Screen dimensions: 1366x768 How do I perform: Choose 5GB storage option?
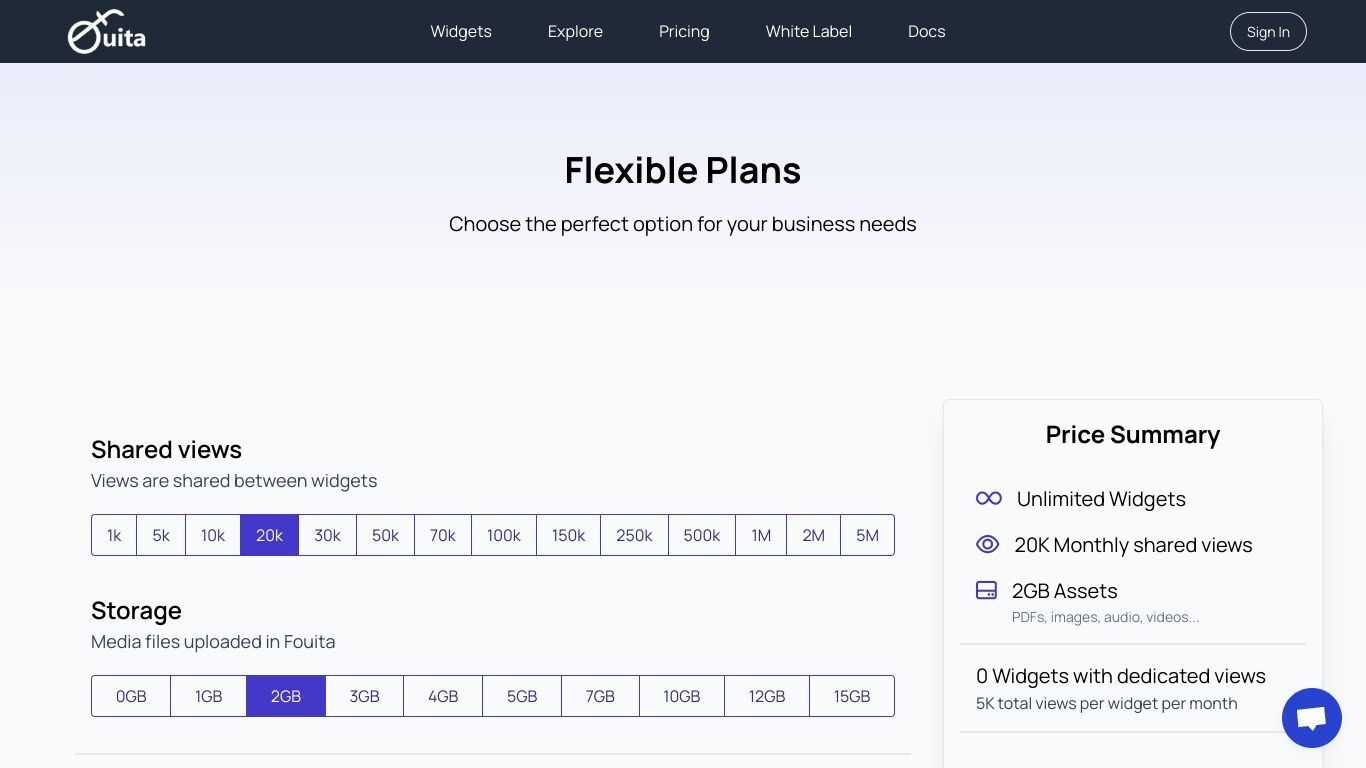tap(522, 696)
